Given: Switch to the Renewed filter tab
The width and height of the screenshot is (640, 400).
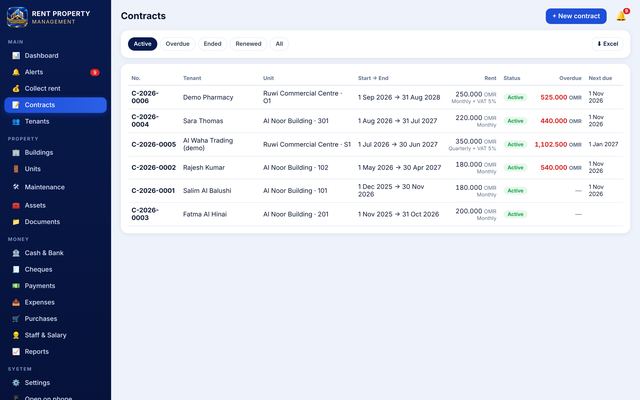Looking at the screenshot, I should pos(248,44).
